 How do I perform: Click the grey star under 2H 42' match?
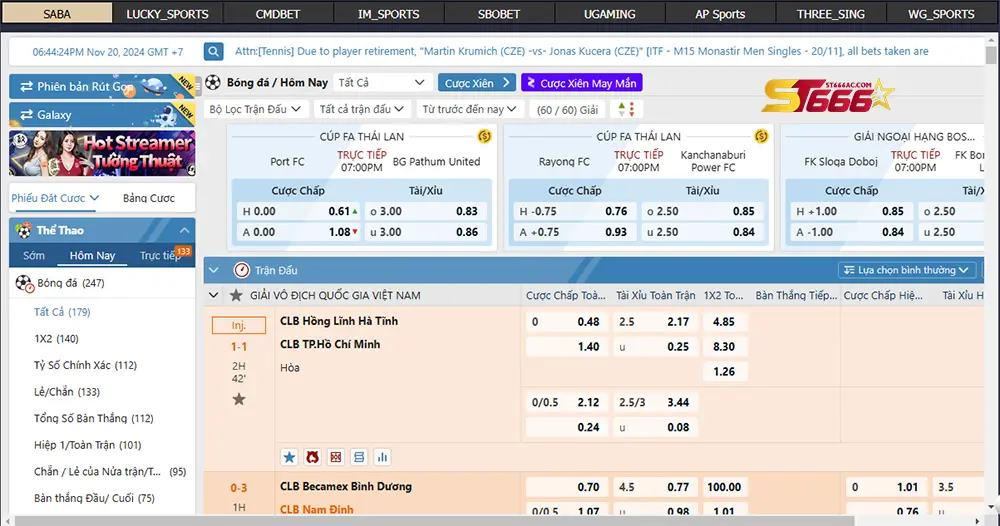pyautogui.click(x=239, y=400)
